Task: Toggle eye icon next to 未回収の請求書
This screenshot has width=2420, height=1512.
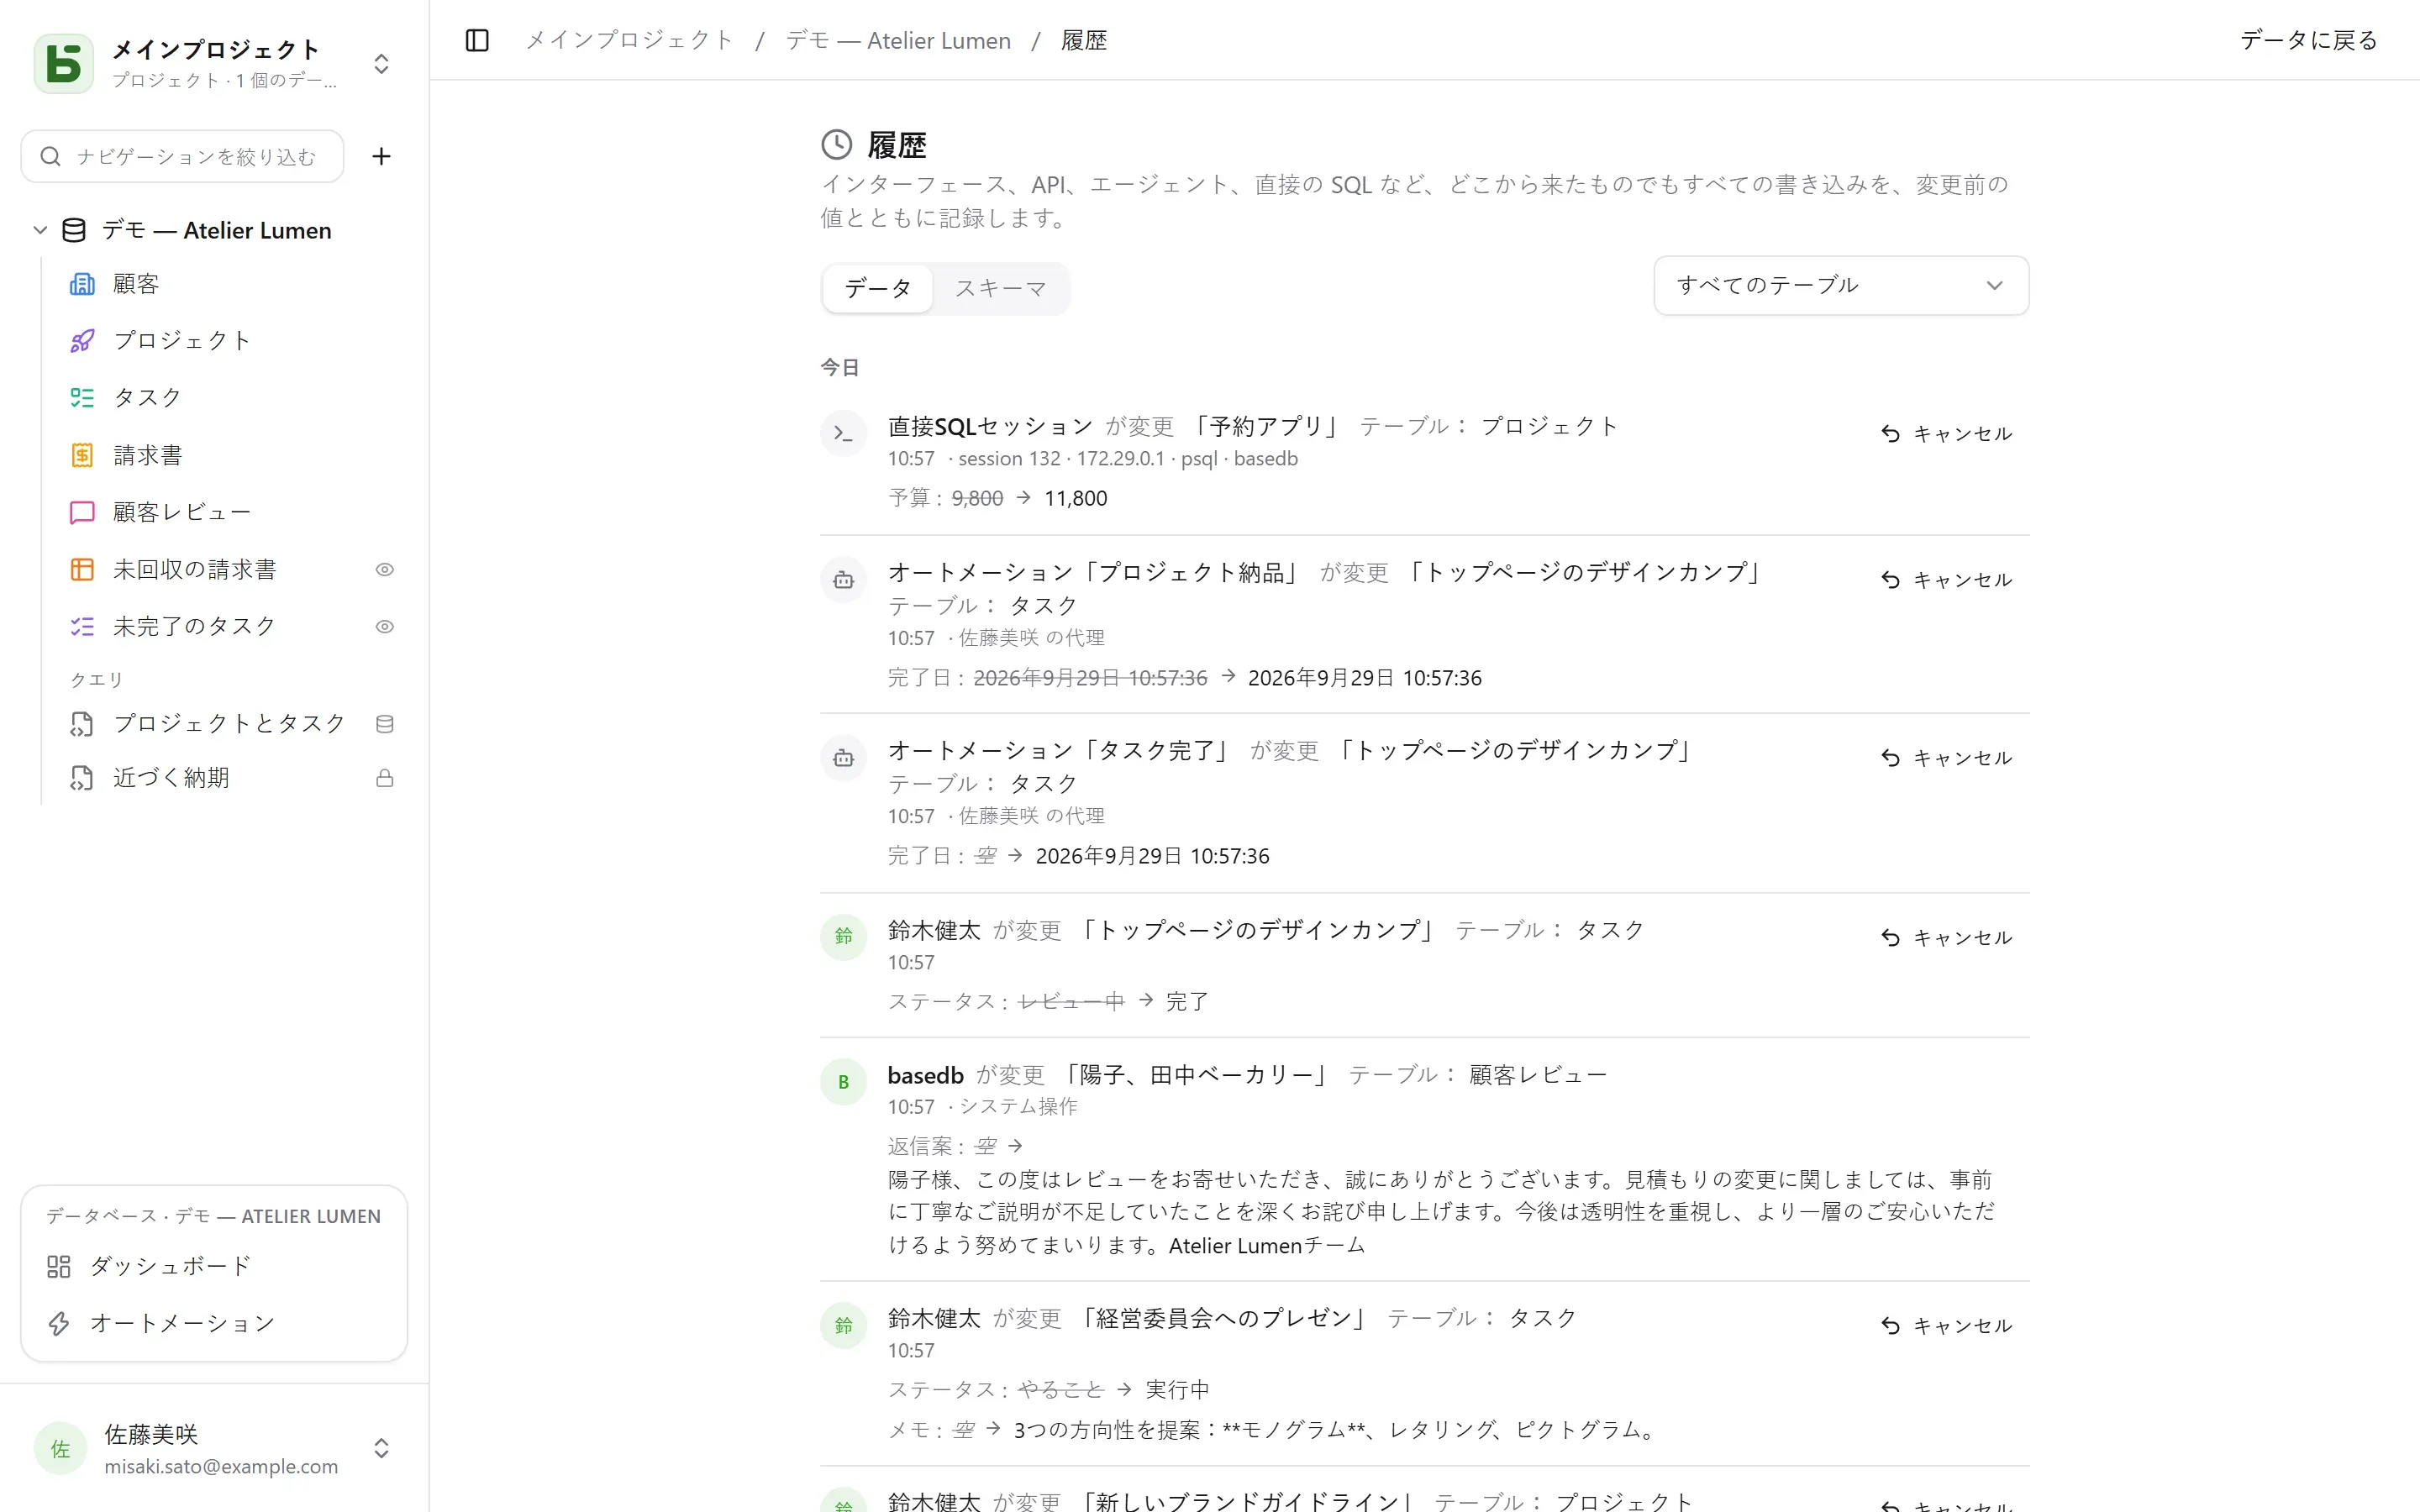Action: [385, 569]
